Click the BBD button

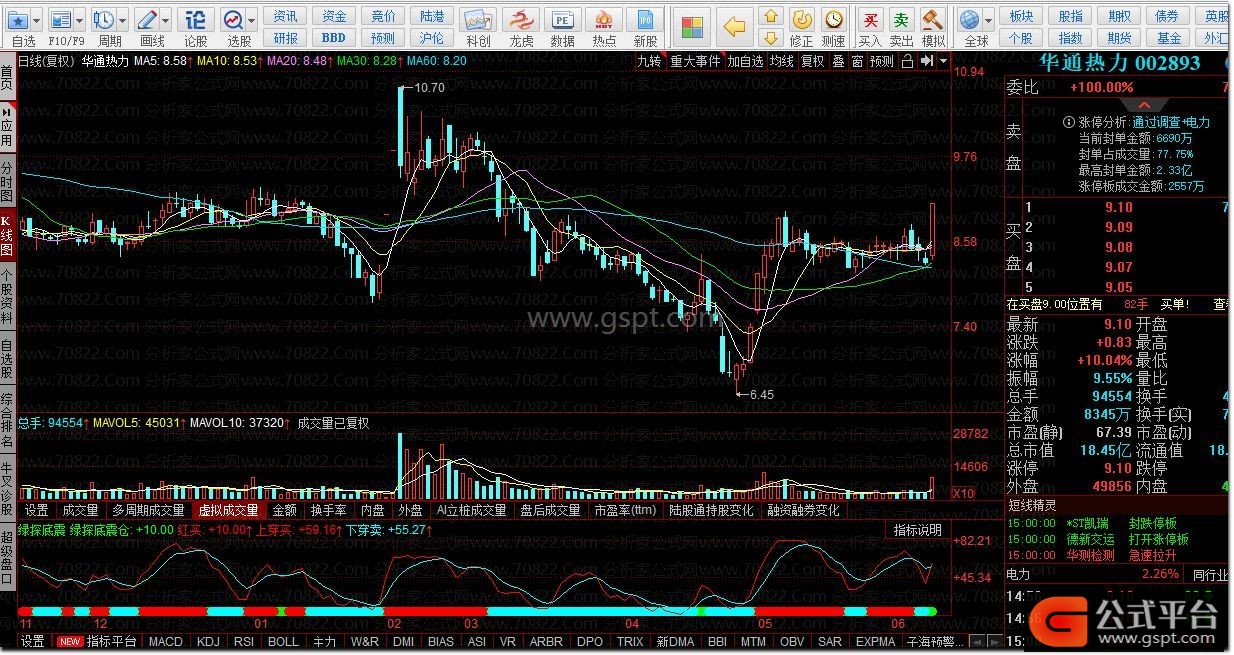334,38
